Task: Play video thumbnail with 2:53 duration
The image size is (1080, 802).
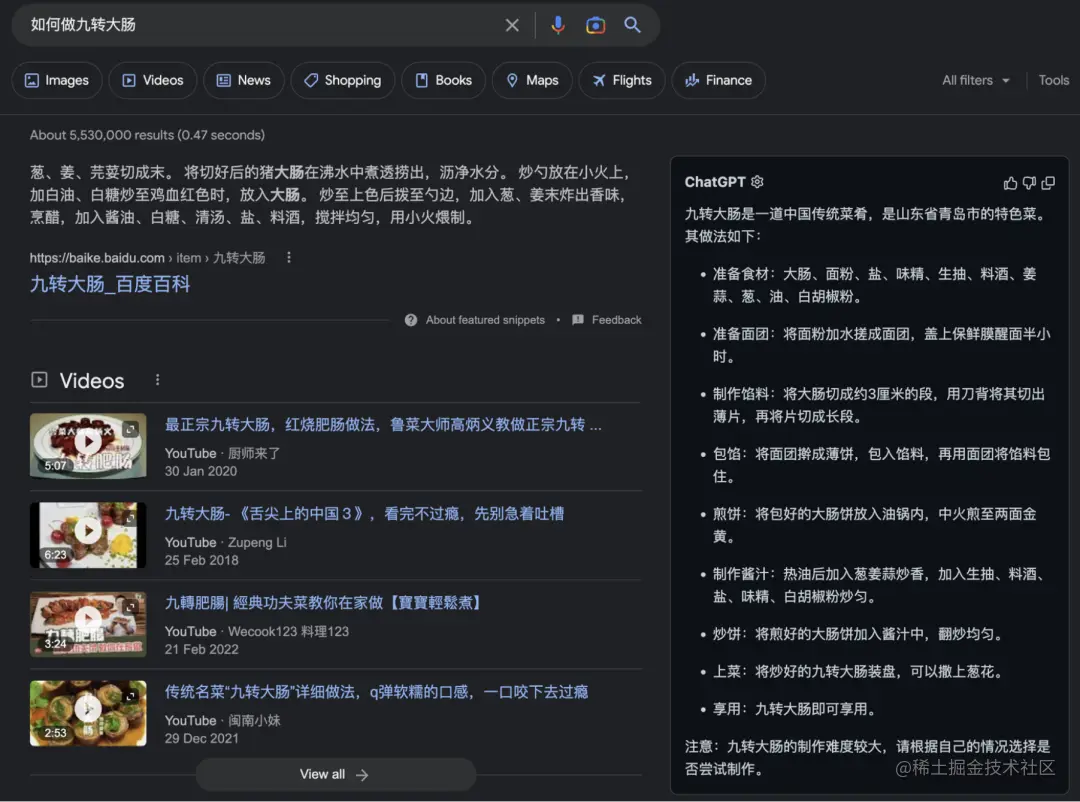Action: coord(88,713)
